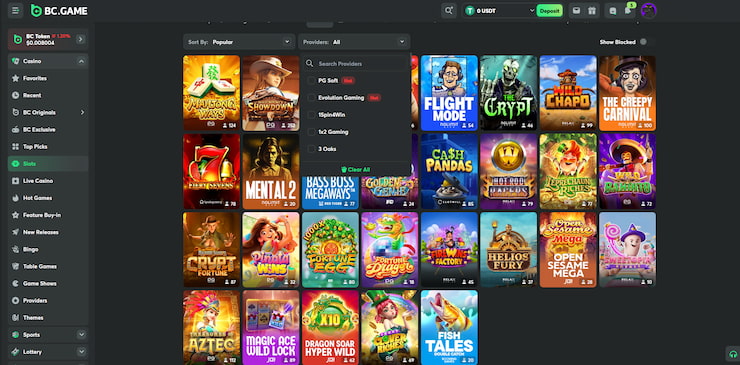
Task: Open the user avatar profile
Action: coord(649,10)
